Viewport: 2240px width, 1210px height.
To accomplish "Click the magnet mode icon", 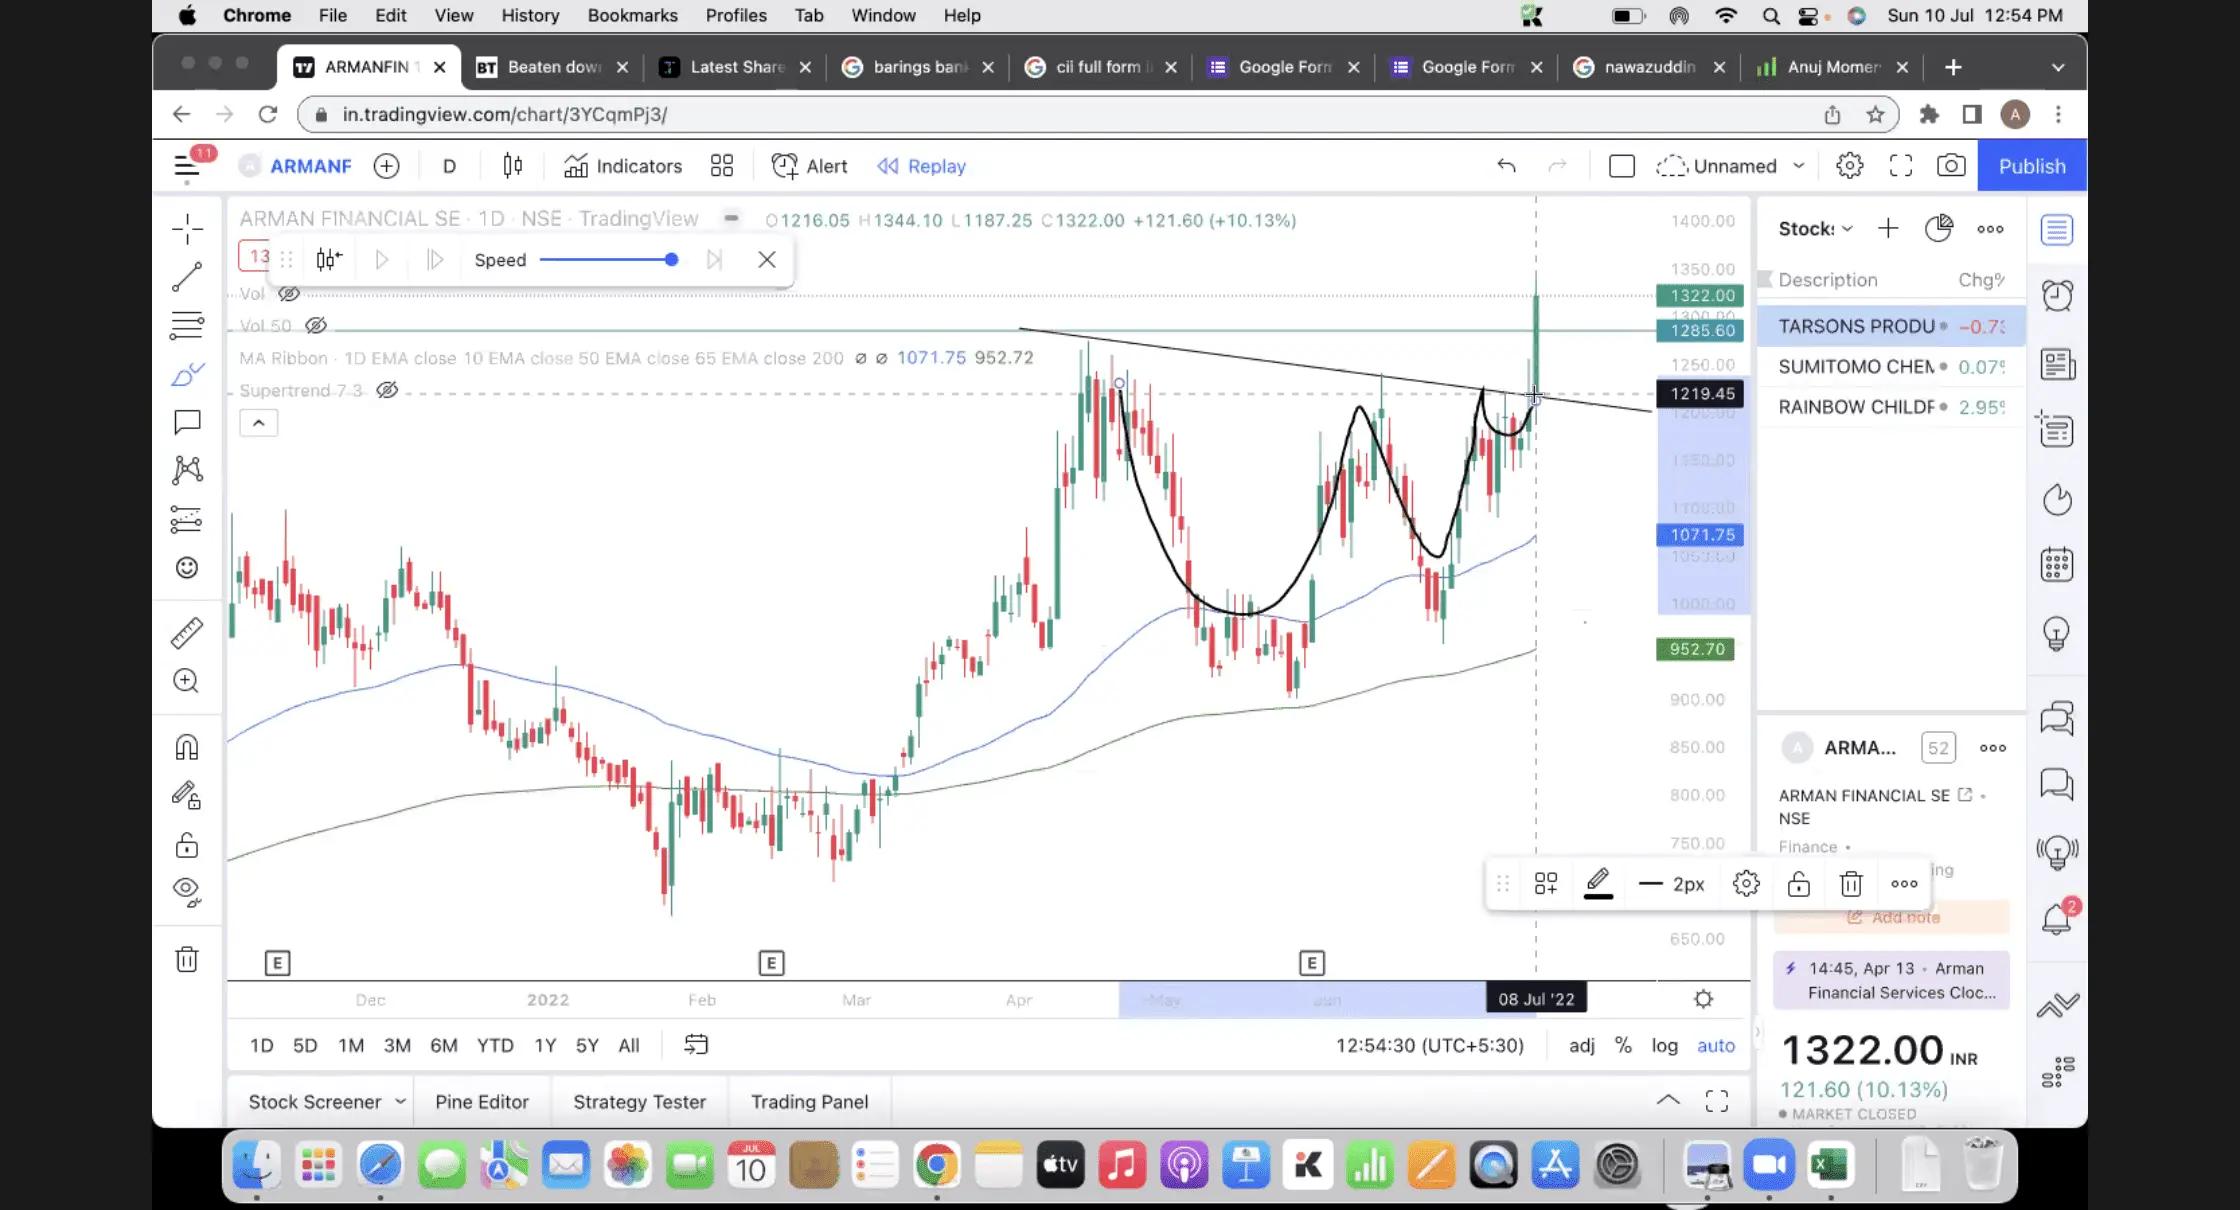I will tap(187, 747).
